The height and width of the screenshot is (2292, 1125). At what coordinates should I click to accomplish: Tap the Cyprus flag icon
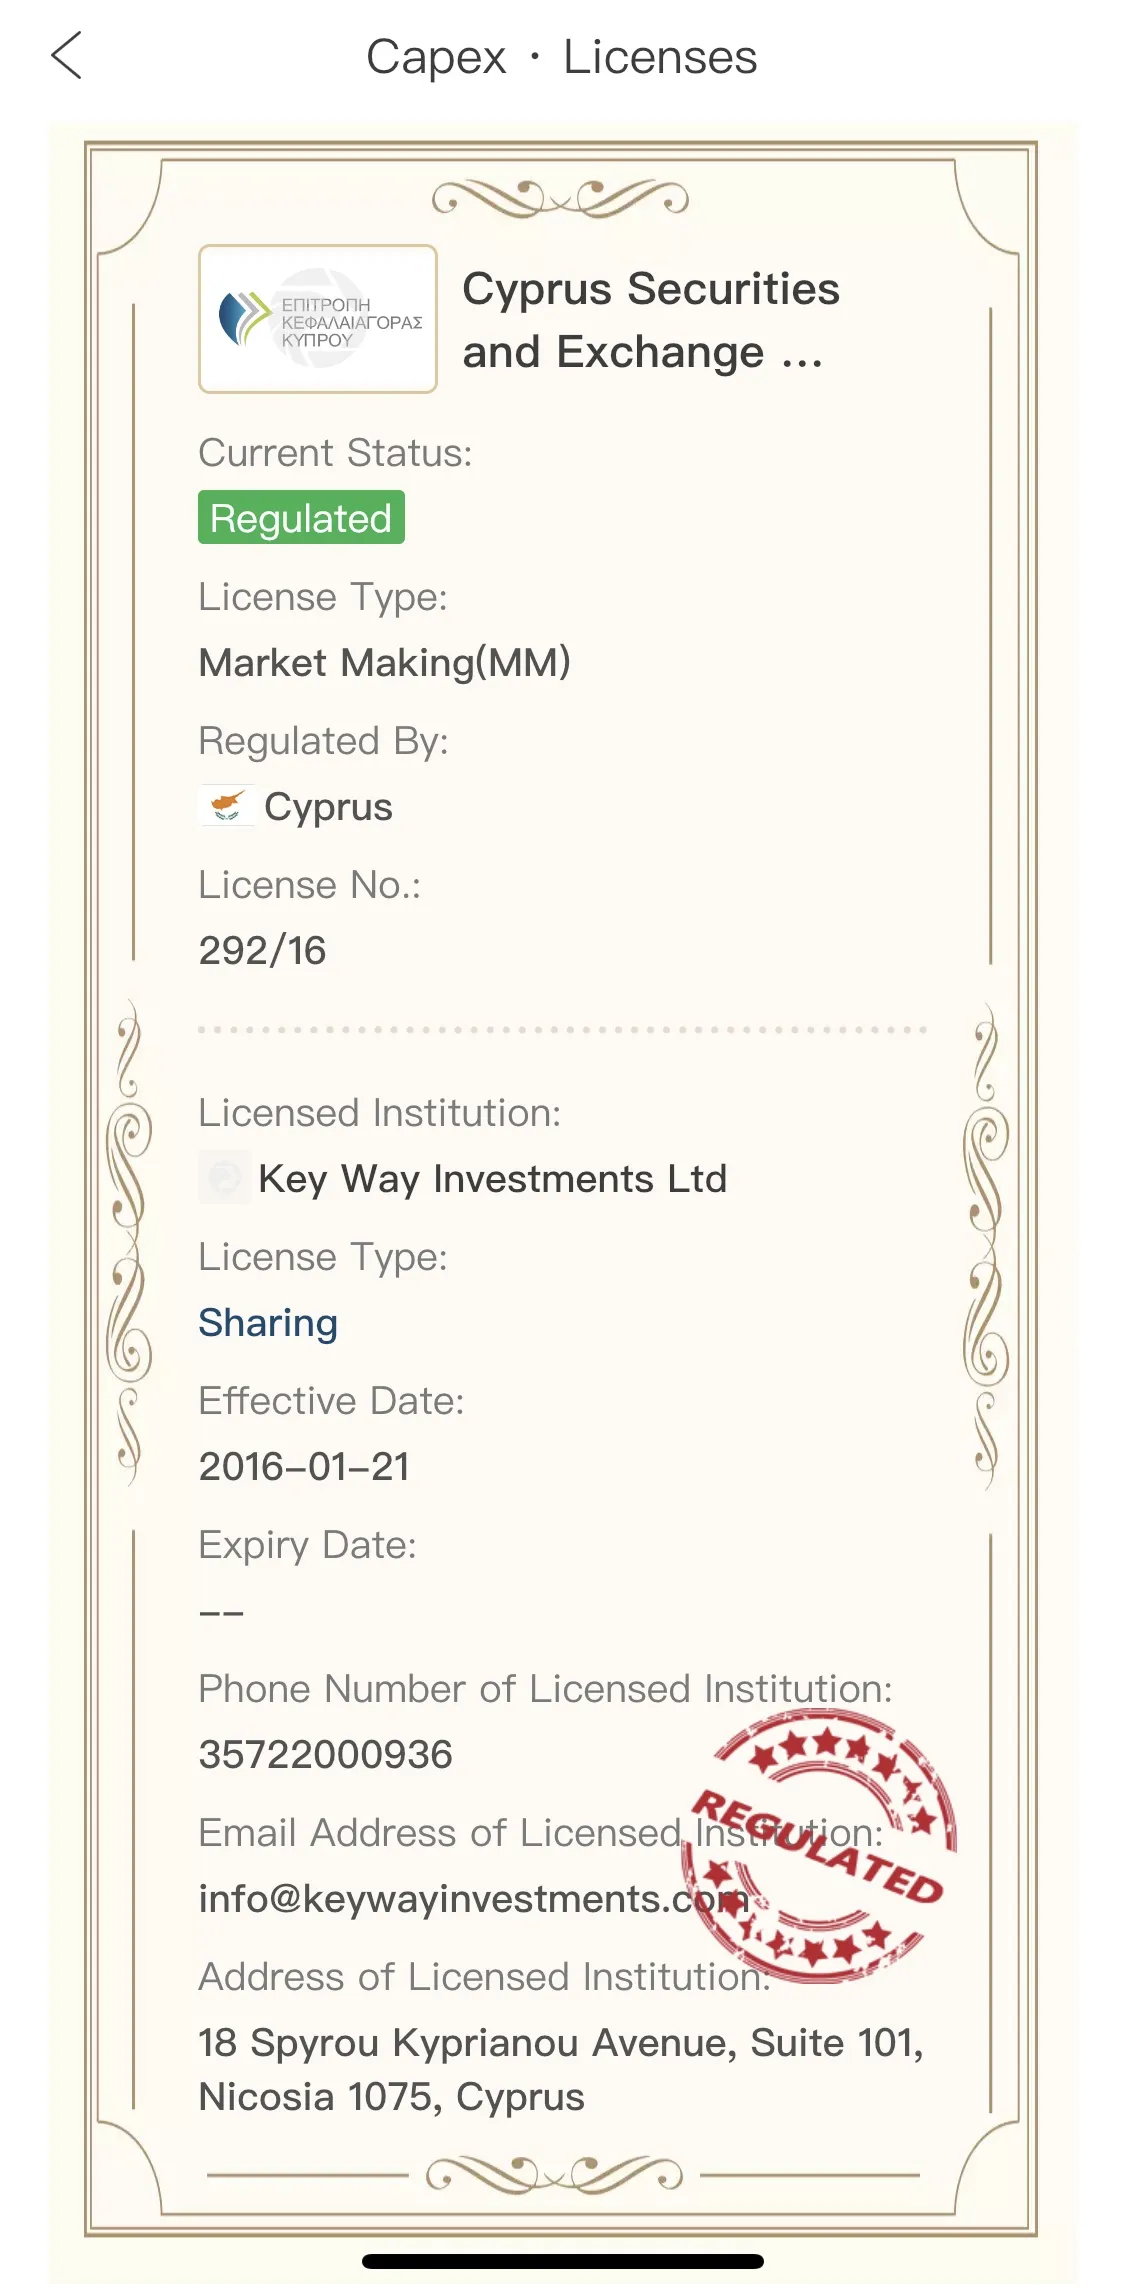coord(226,806)
